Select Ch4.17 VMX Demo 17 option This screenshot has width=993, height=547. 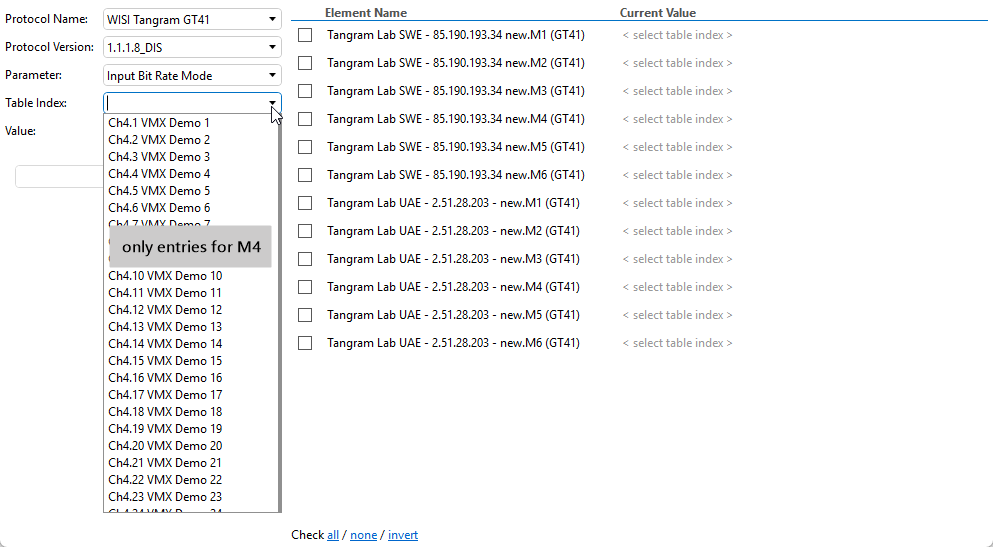[x=165, y=395]
